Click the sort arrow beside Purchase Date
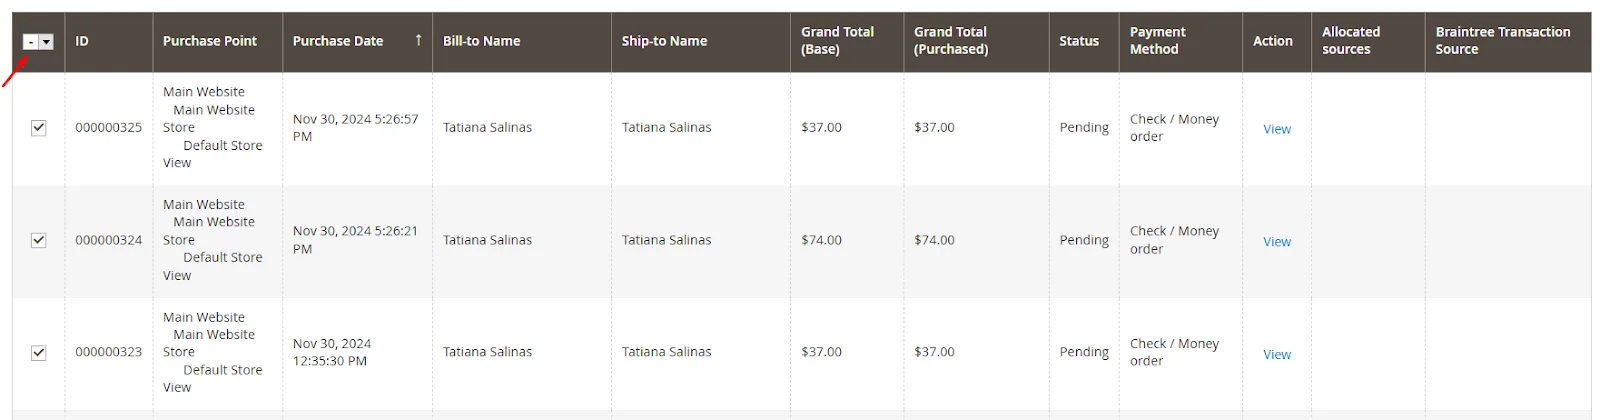This screenshot has width=1600, height=420. point(418,40)
